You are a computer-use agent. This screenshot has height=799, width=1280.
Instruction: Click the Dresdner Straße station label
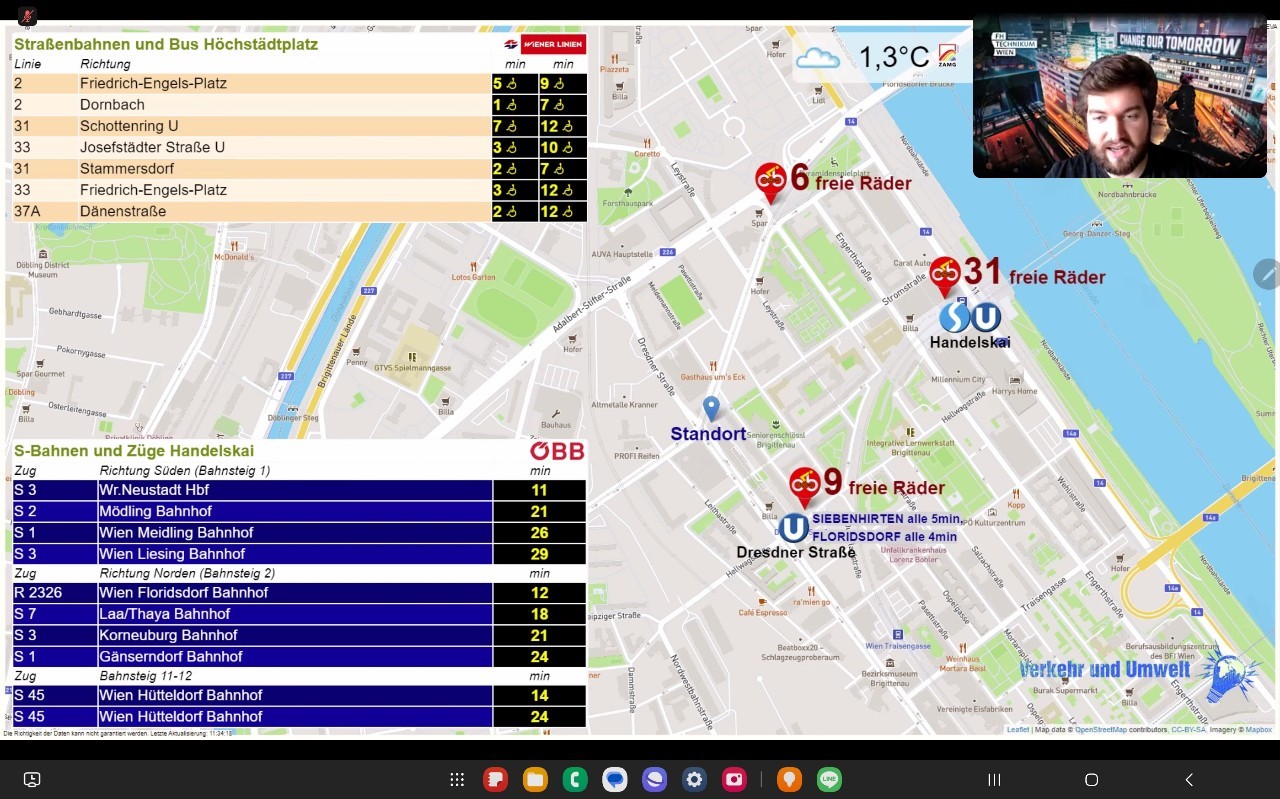(x=796, y=552)
